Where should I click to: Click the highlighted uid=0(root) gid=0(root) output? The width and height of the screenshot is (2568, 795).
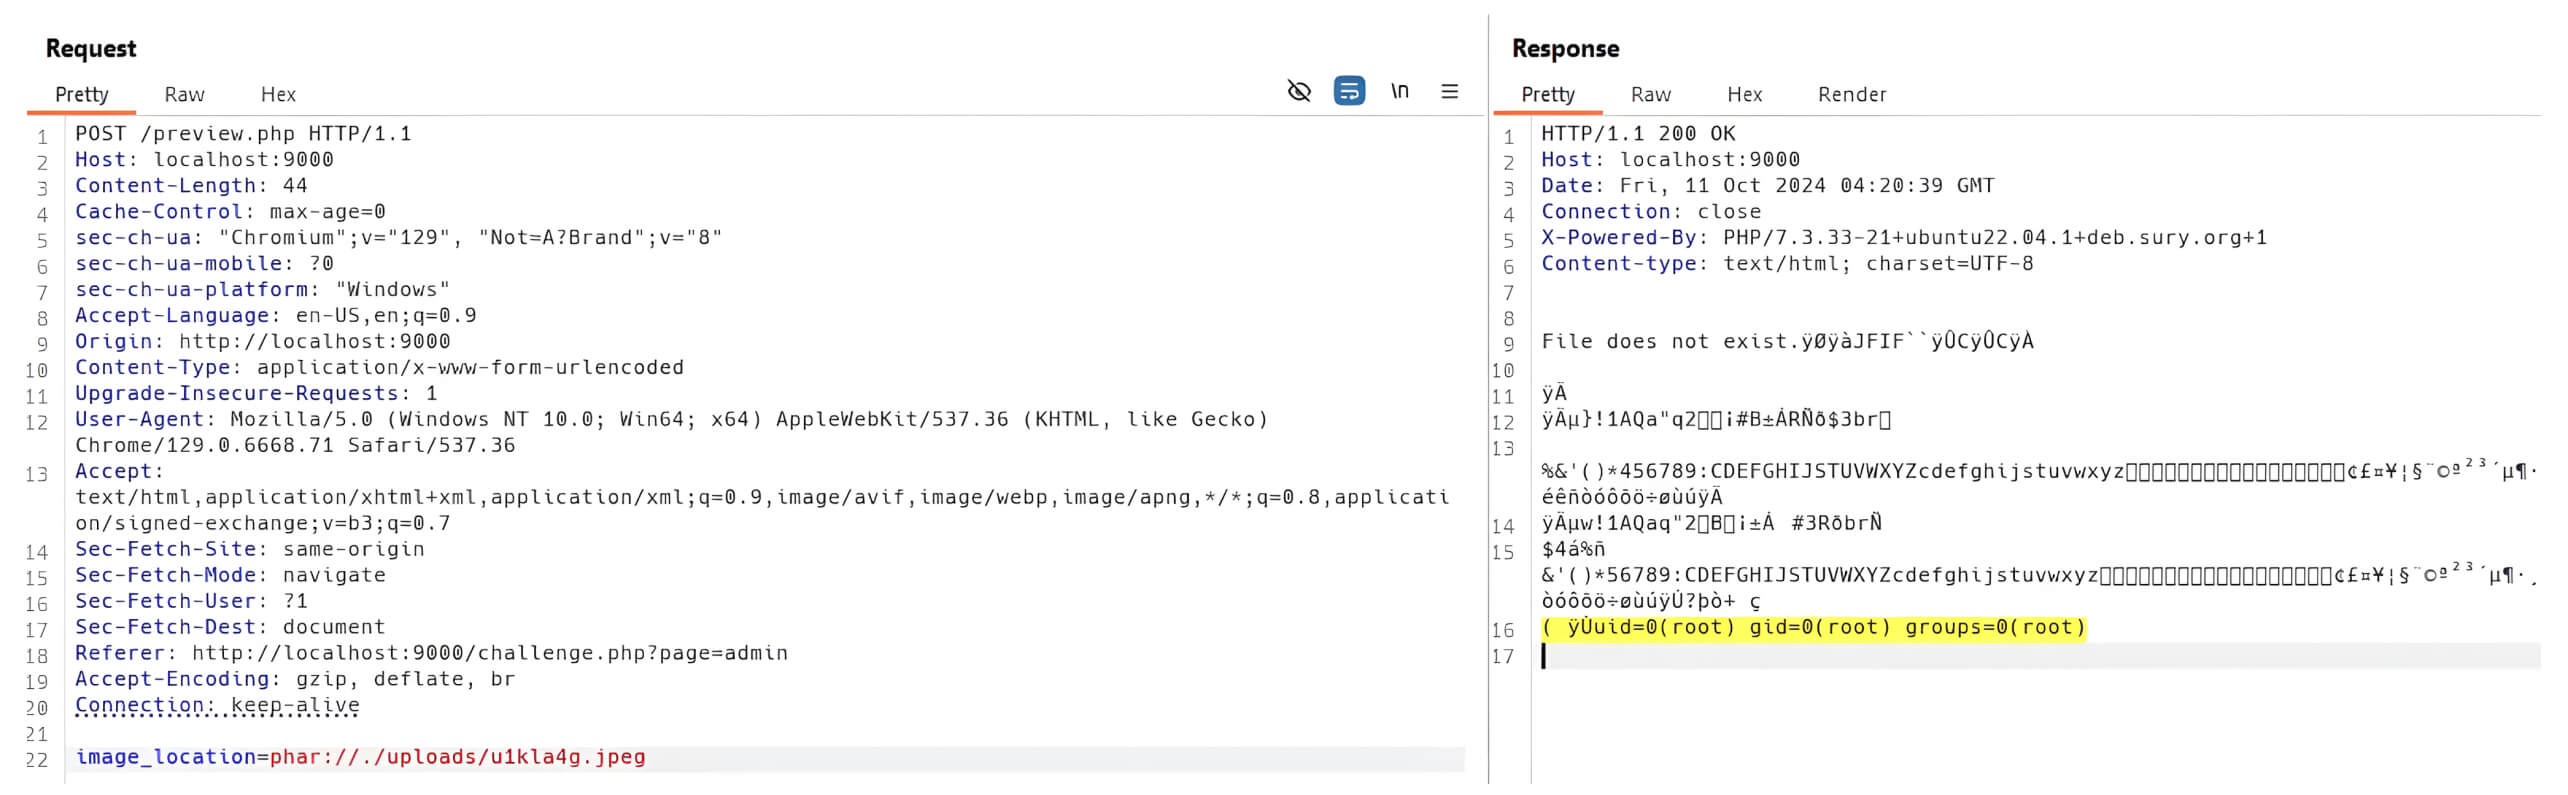point(1813,628)
